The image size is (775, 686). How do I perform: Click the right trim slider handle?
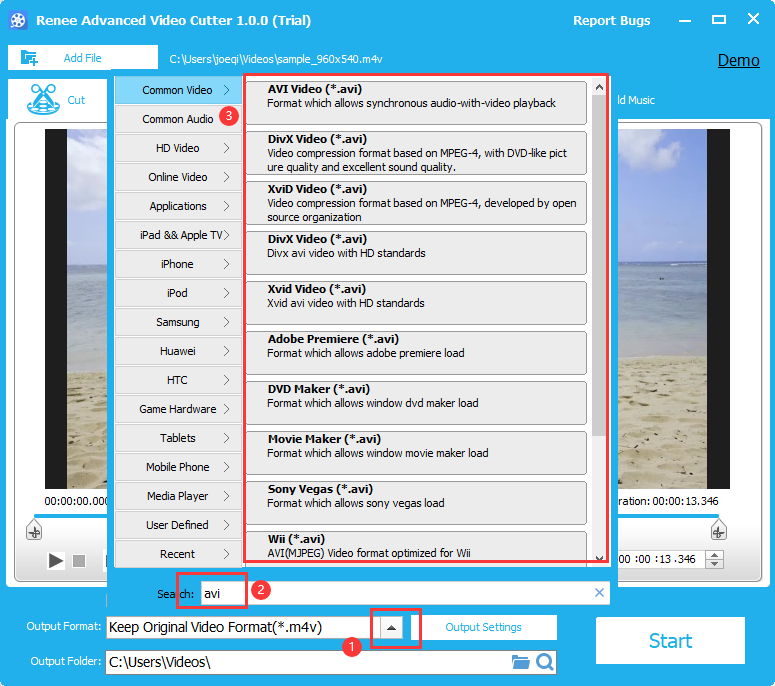click(717, 530)
